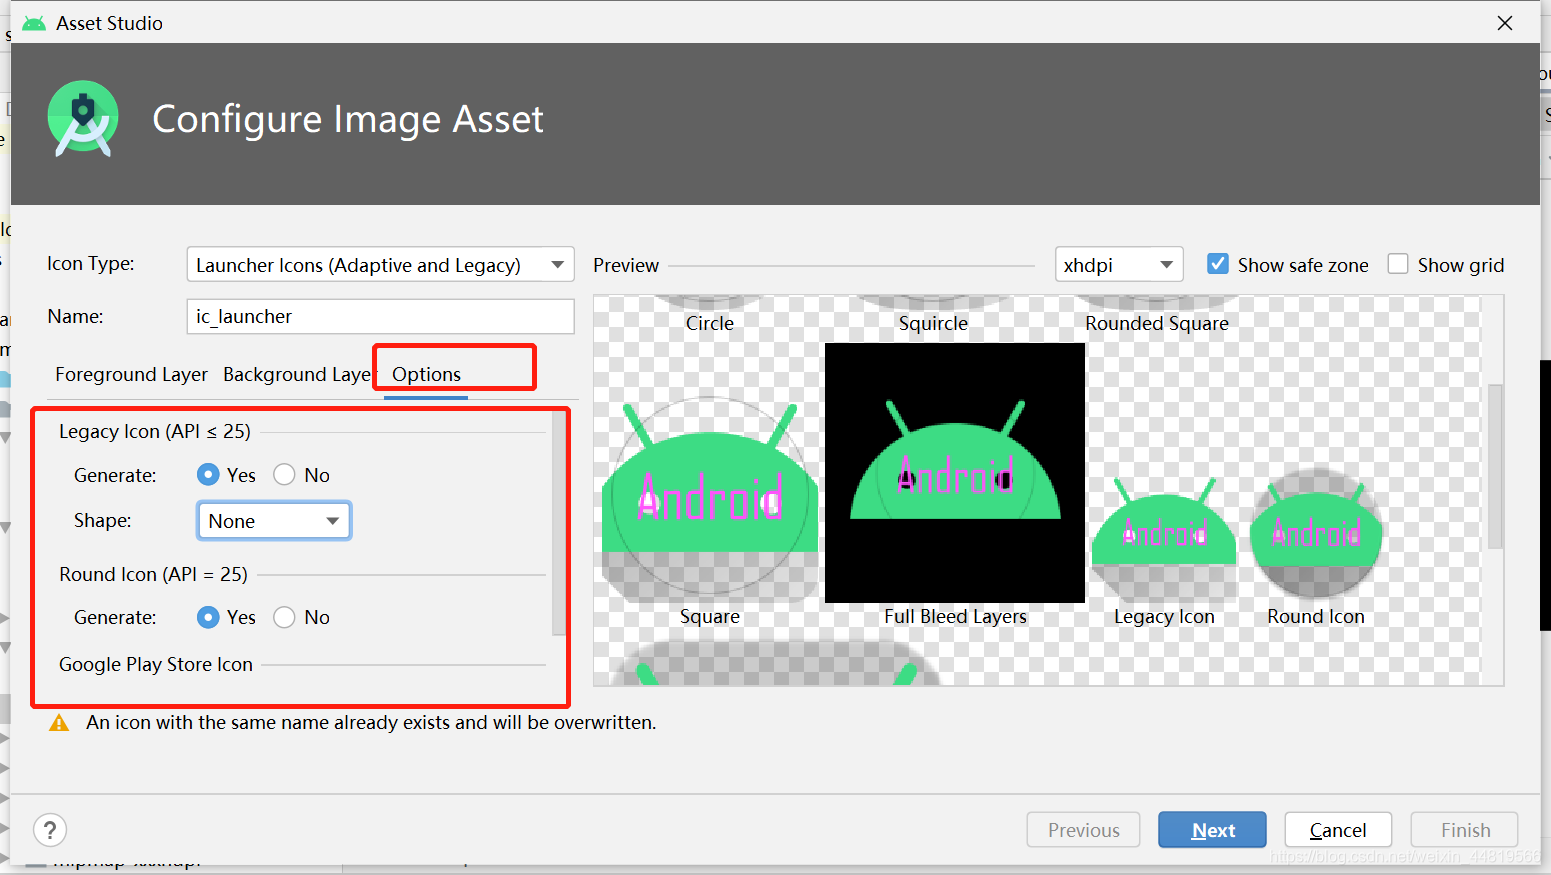Click the overwrite warning message text
Viewport: 1551px width, 875px height.
(x=371, y=722)
